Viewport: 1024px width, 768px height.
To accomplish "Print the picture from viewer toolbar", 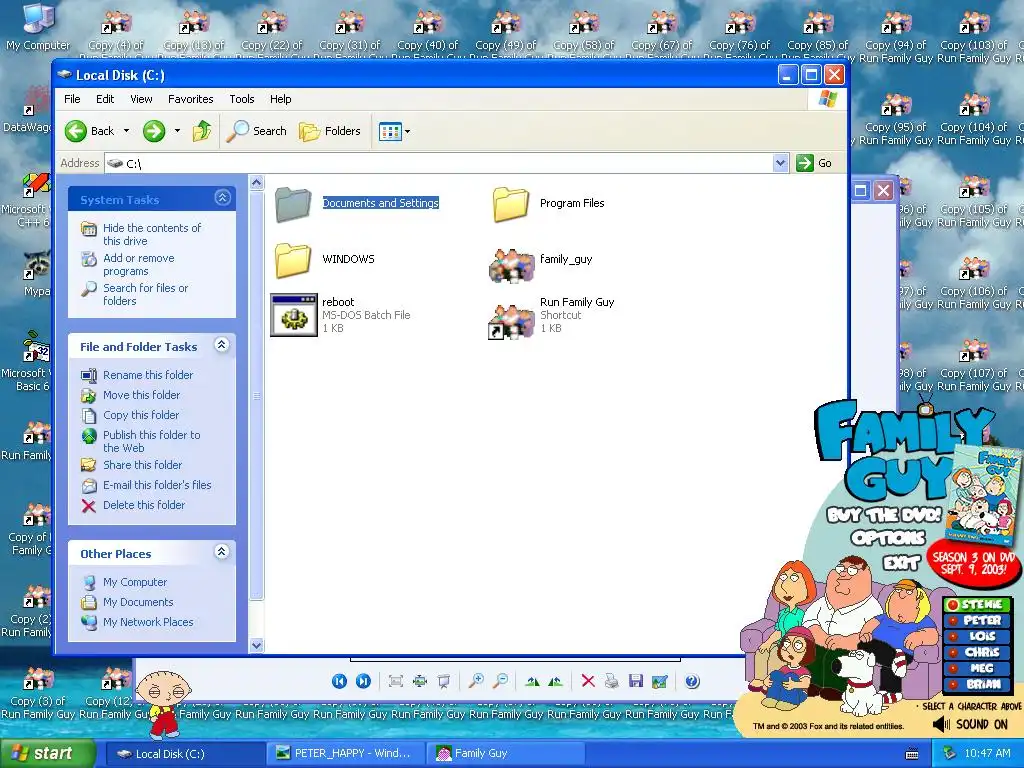I will point(611,681).
